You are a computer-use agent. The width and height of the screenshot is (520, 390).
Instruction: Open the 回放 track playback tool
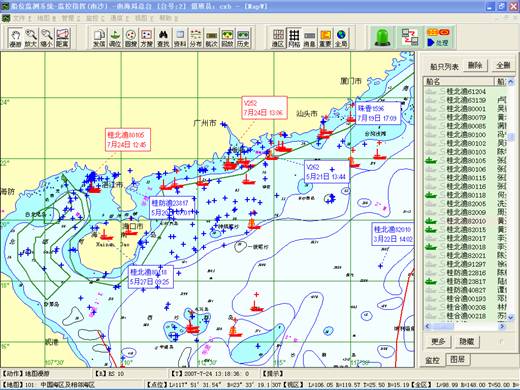pyautogui.click(x=227, y=38)
